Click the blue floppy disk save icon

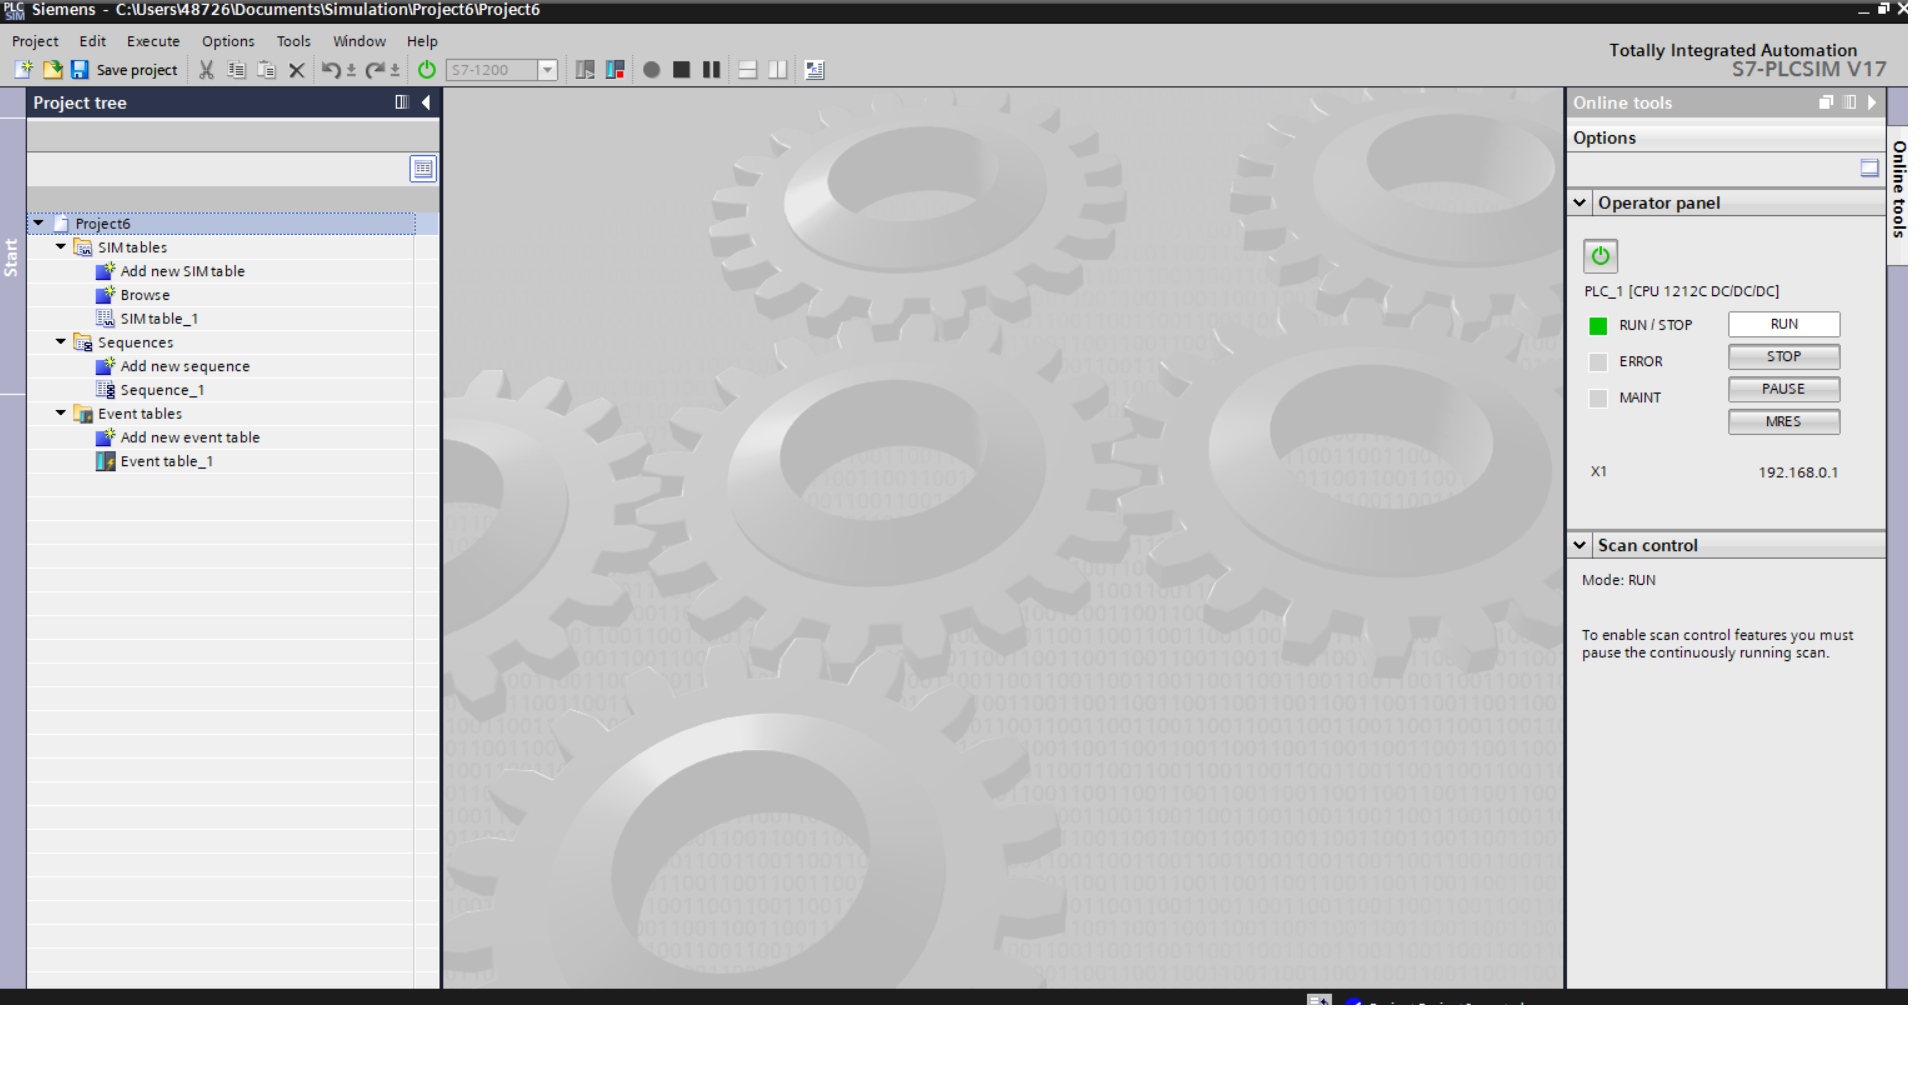click(80, 70)
